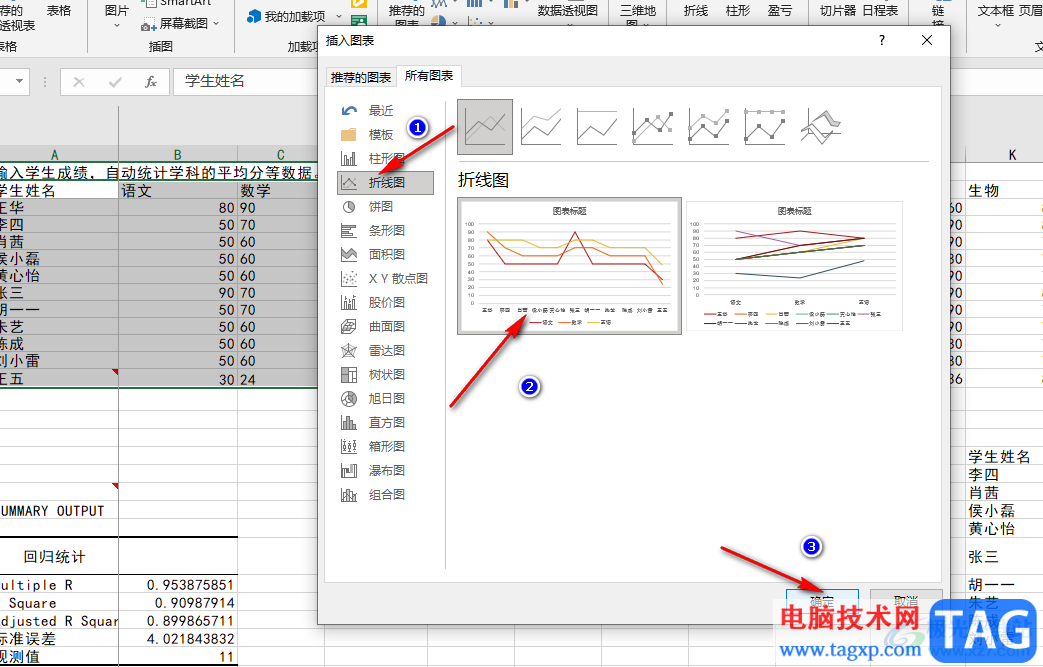Insert a 柱形 sparkline from the ribbon
The width and height of the screenshot is (1043, 667).
[738, 11]
